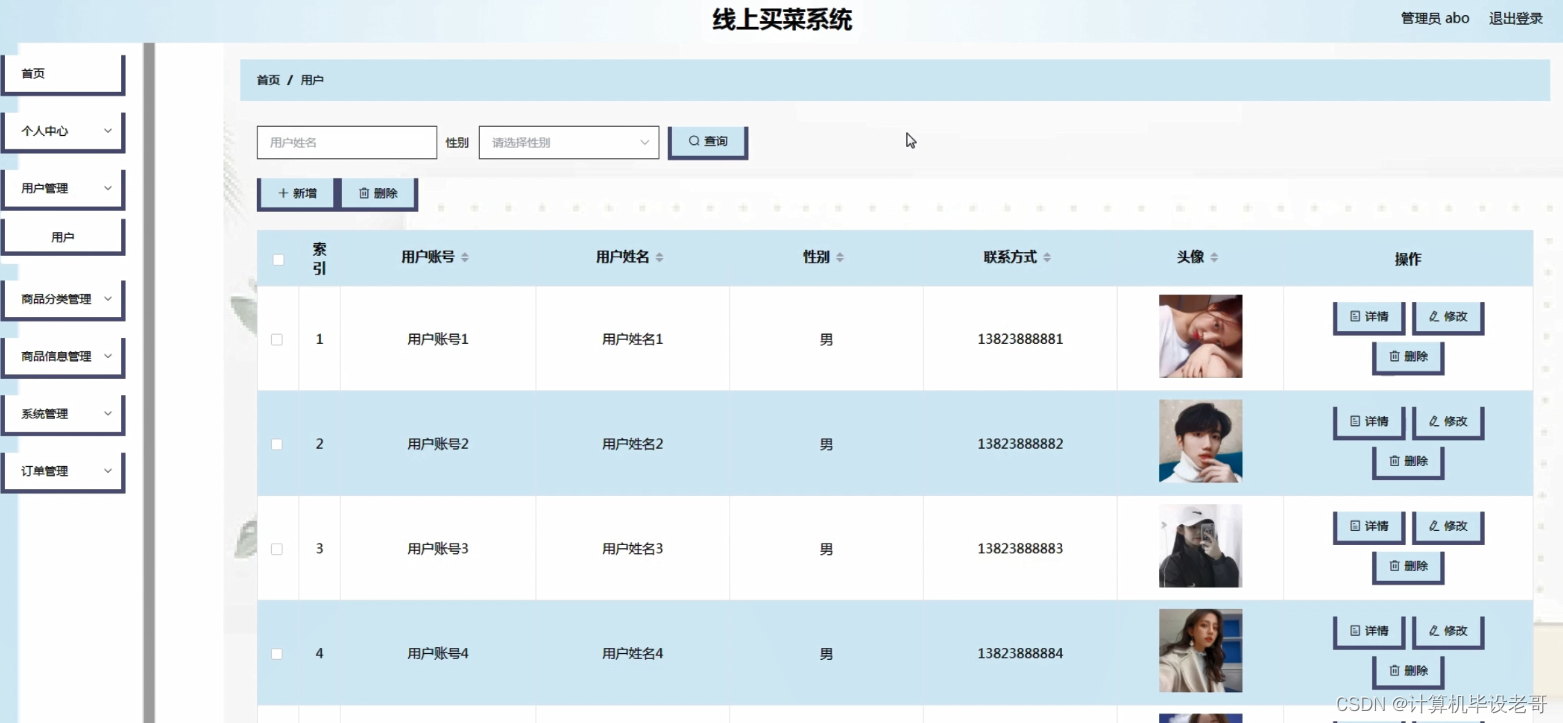The image size is (1563, 723).
Task: Click the 新增 add button
Action: point(298,194)
